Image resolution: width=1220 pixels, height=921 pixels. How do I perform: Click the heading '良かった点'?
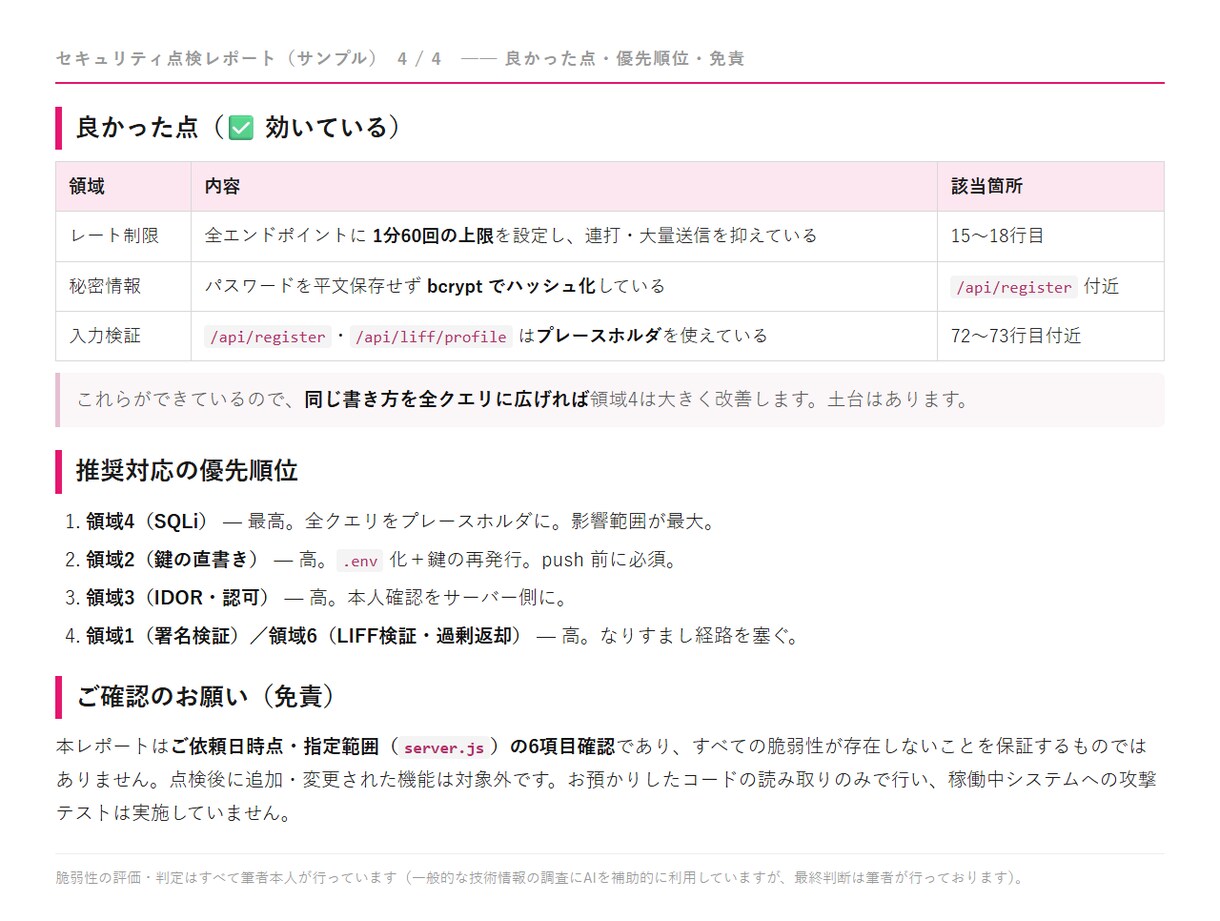tap(139, 127)
